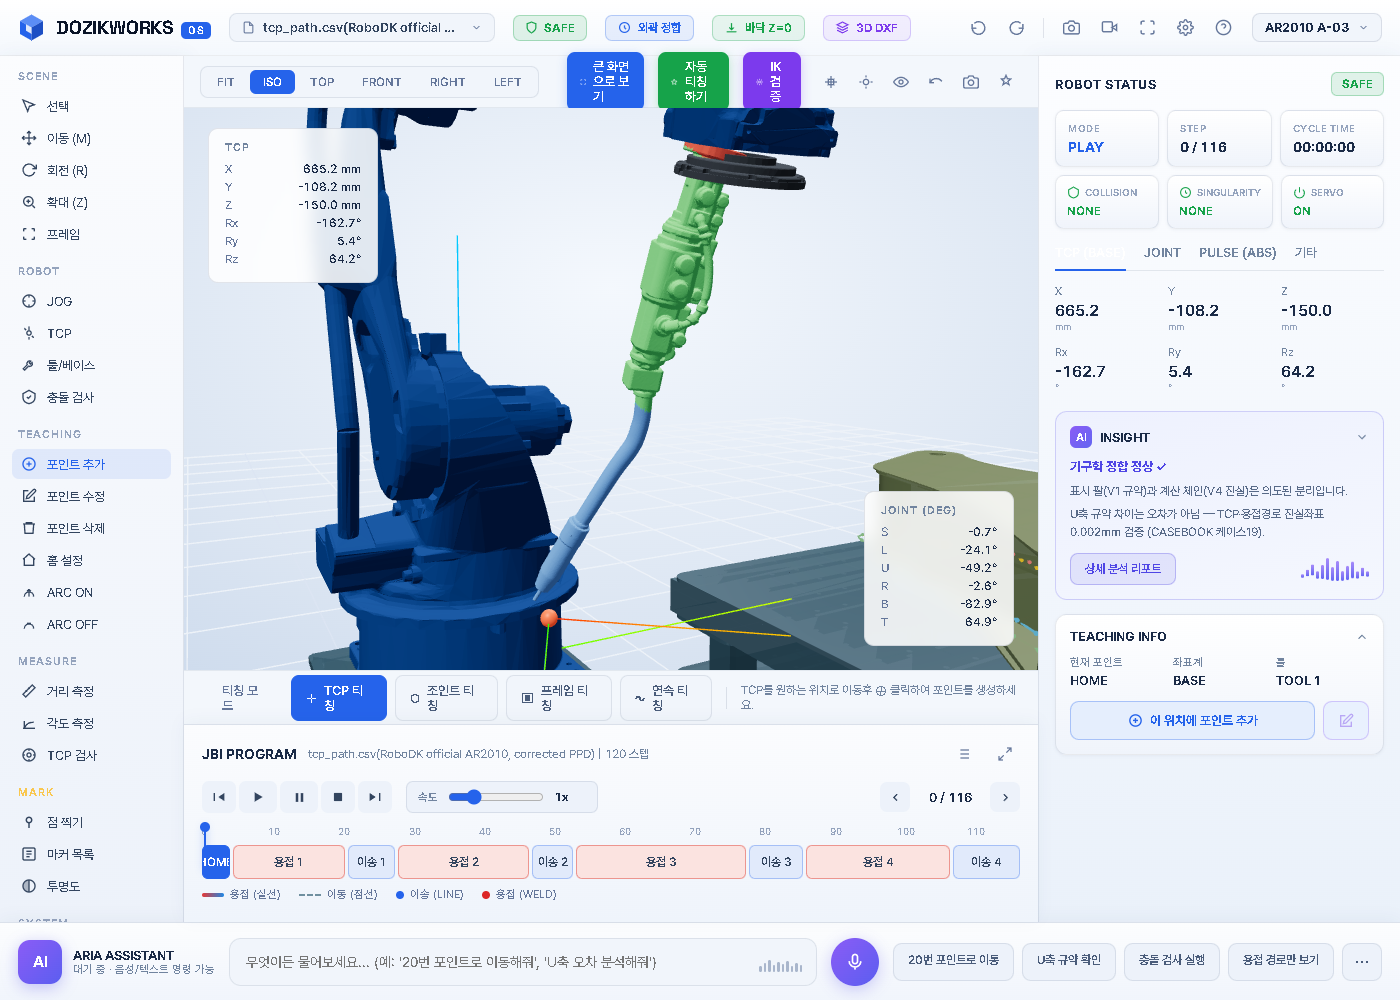1400x1000 pixels.
Task: Select the 회전 (R) rotate tool
Action: pyautogui.click(x=91, y=170)
